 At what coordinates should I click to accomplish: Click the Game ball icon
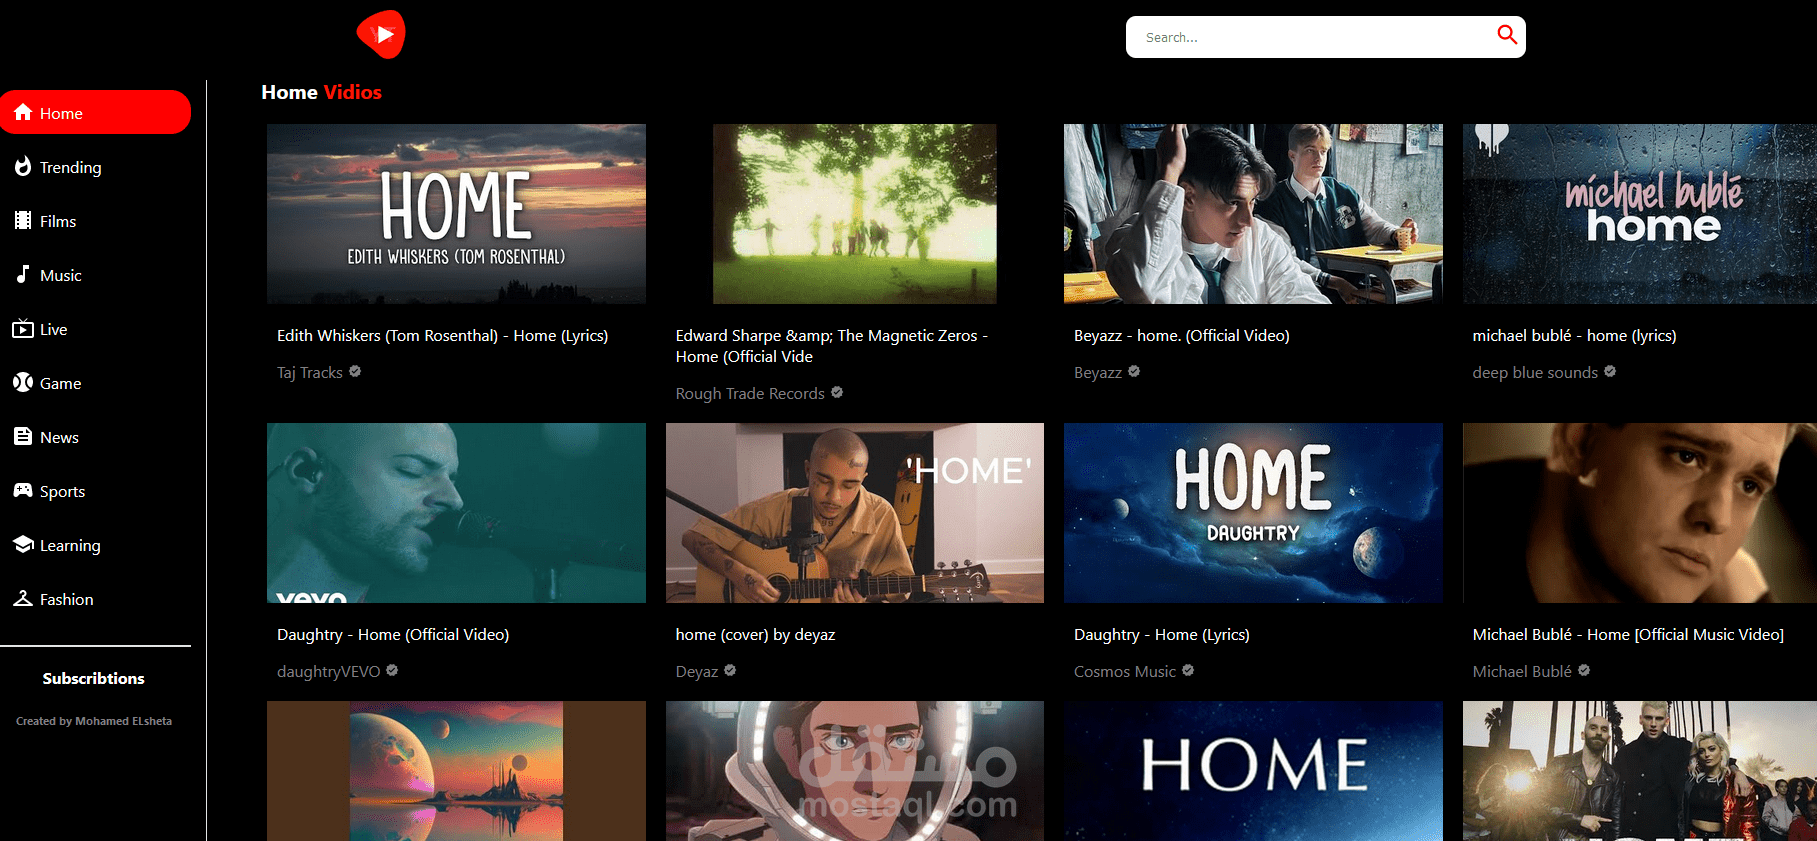click(23, 382)
